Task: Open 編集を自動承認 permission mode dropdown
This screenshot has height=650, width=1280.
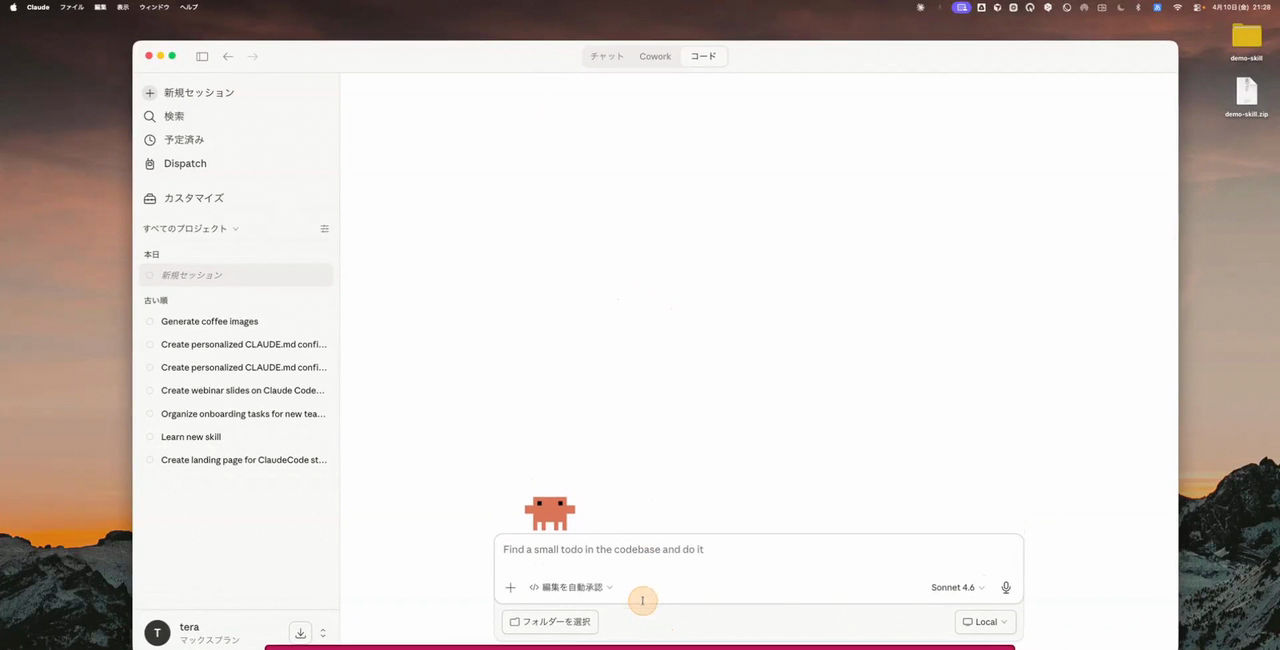Action: (571, 588)
